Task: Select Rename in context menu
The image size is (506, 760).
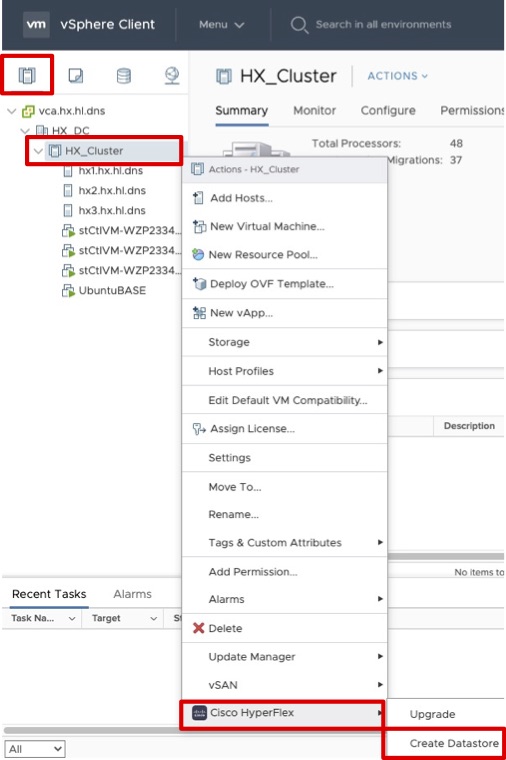Action: pos(233,514)
